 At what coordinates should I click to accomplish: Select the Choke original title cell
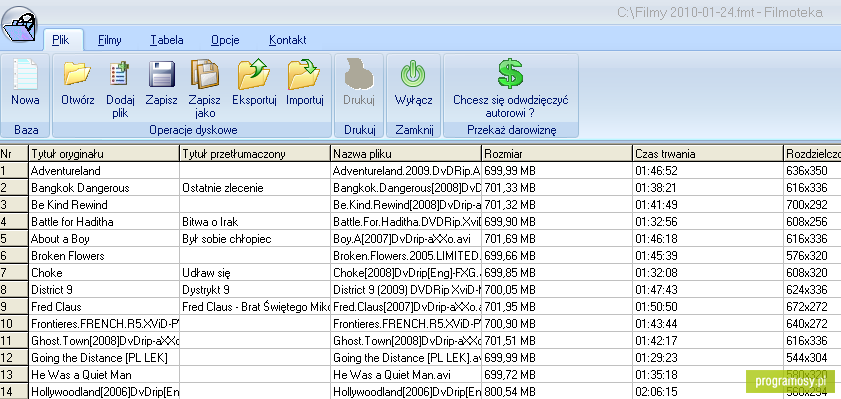[104, 273]
